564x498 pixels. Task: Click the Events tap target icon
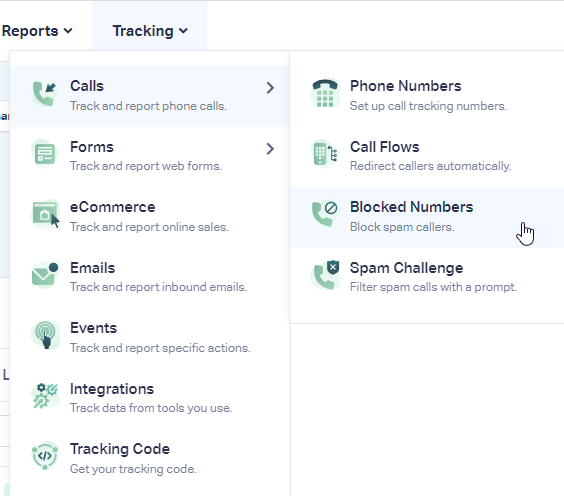[x=45, y=335]
